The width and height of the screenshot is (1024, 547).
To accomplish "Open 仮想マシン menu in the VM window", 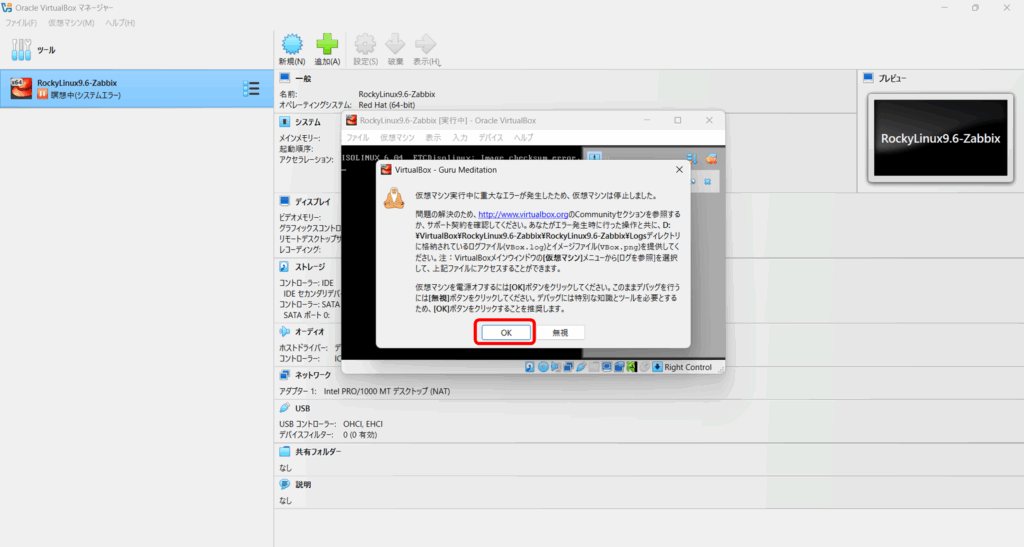I will pos(397,138).
